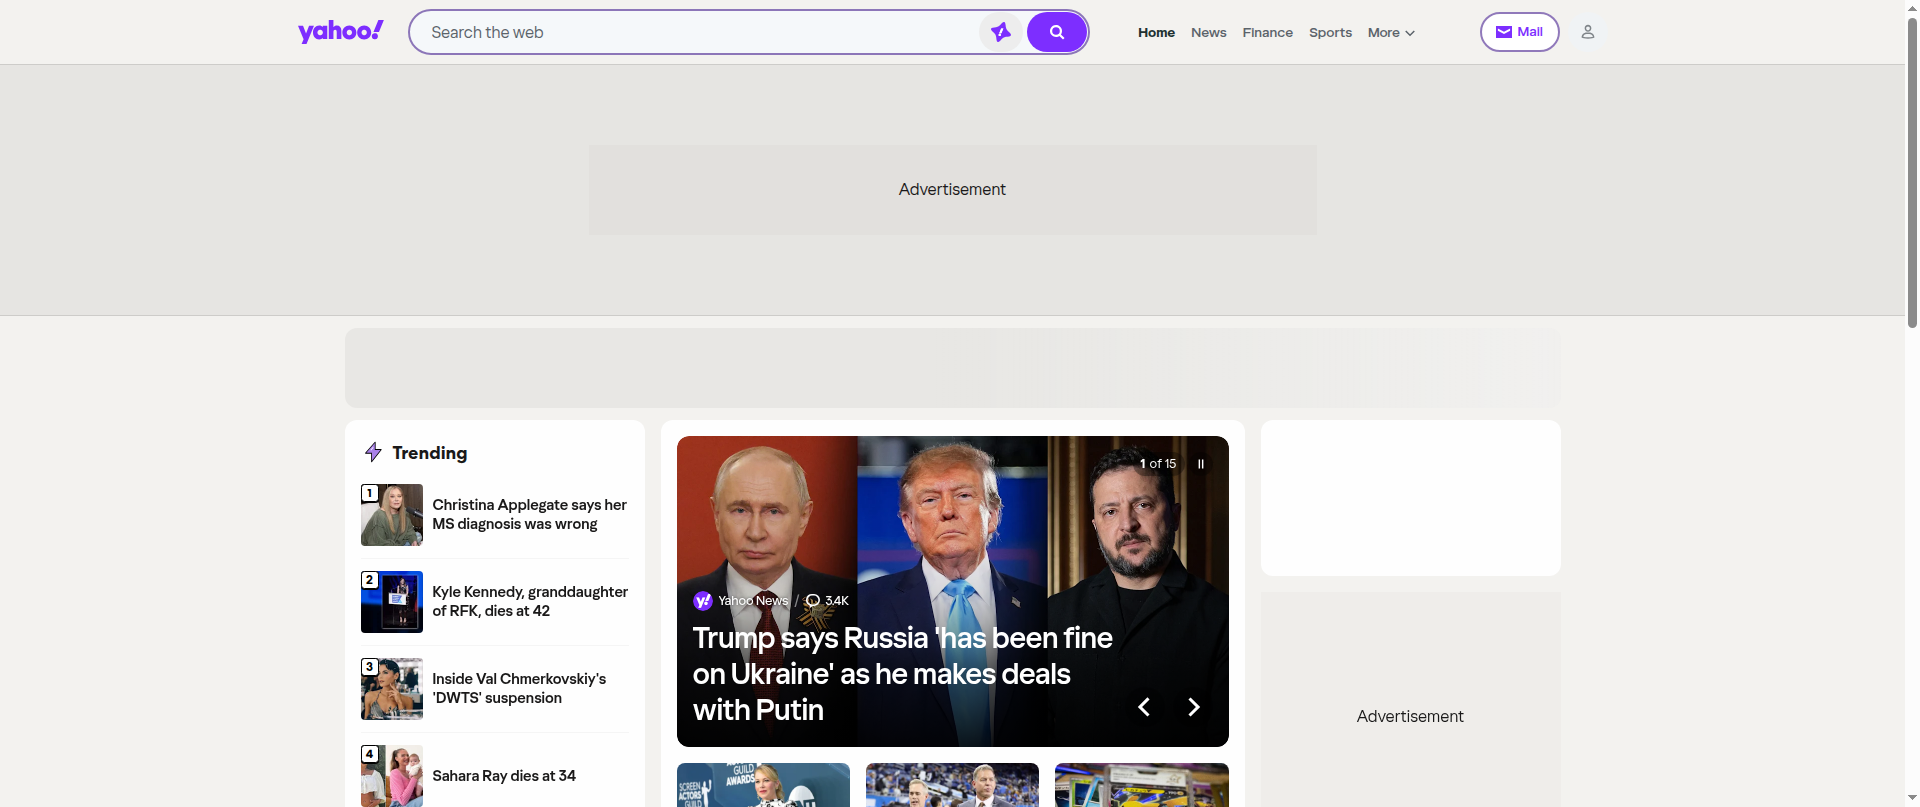The height and width of the screenshot is (807, 1920).
Task: Open the Sports nav item
Action: 1330,32
